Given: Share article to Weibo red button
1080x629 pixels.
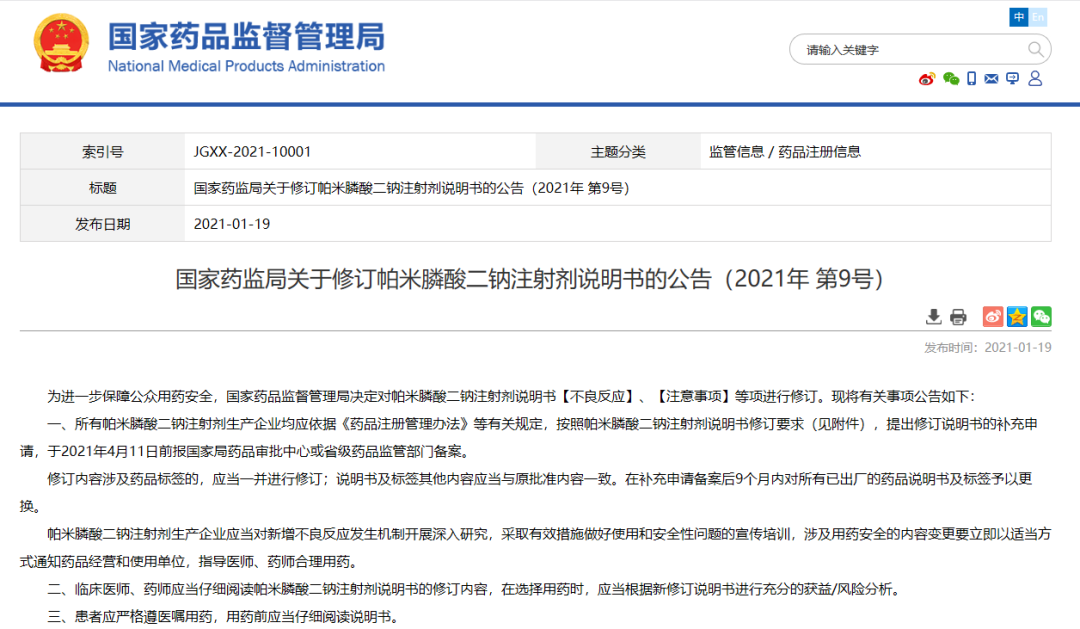Looking at the screenshot, I should (992, 317).
